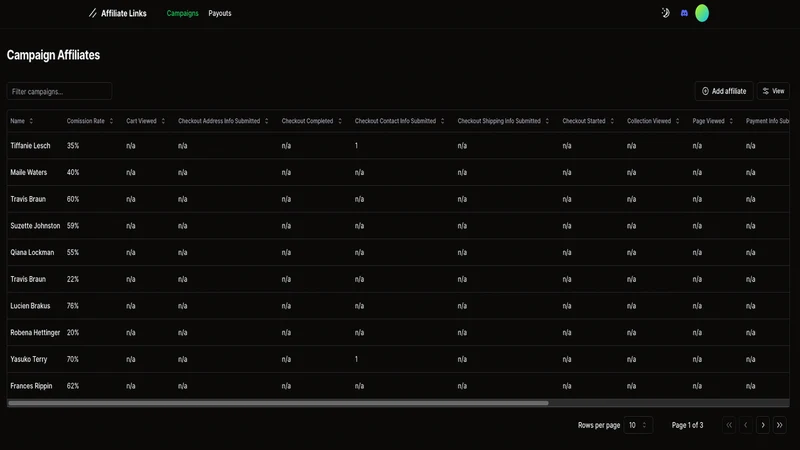This screenshot has height=450, width=800.
Task: Open the green user avatar menu
Action: point(702,13)
